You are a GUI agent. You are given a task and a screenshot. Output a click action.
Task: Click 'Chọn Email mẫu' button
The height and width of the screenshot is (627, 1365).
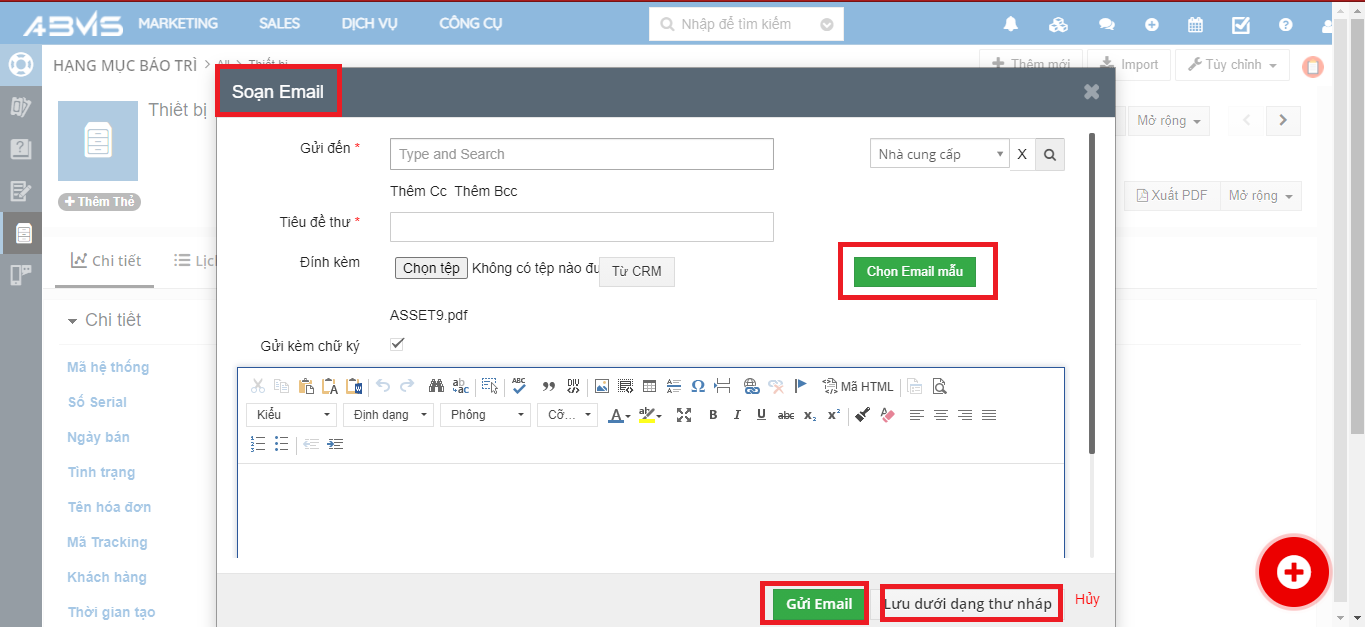pos(914,272)
